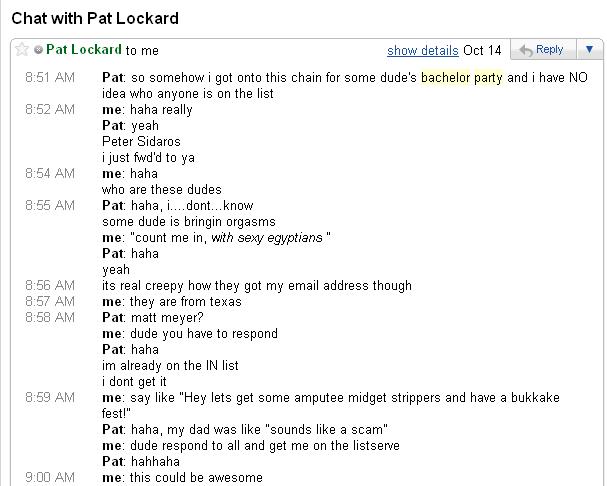
Task: Click the 9:00 AM timestamp
Action: tap(49, 478)
